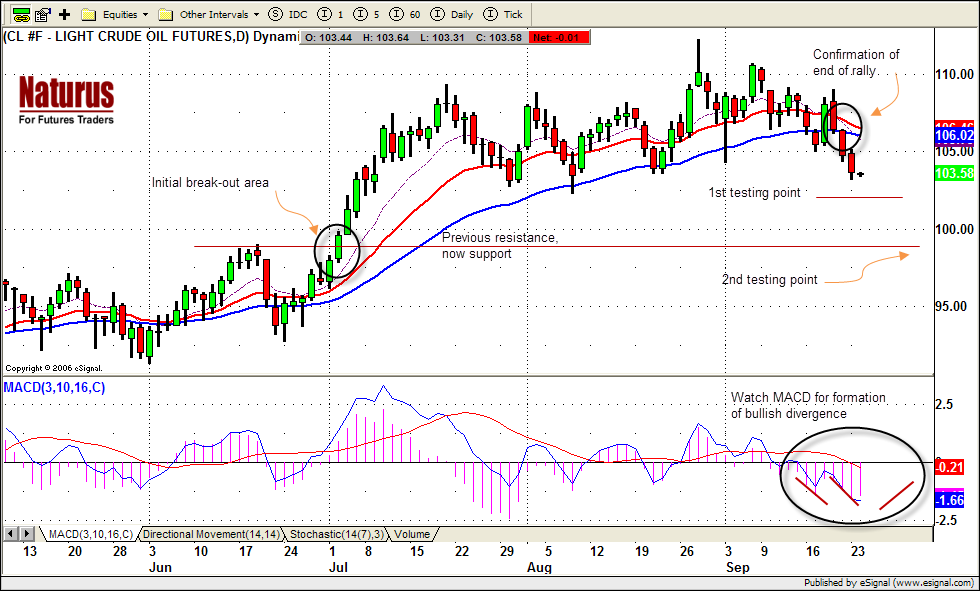The image size is (980, 591).
Task: Switch to the Volume study tab
Action: point(411,534)
